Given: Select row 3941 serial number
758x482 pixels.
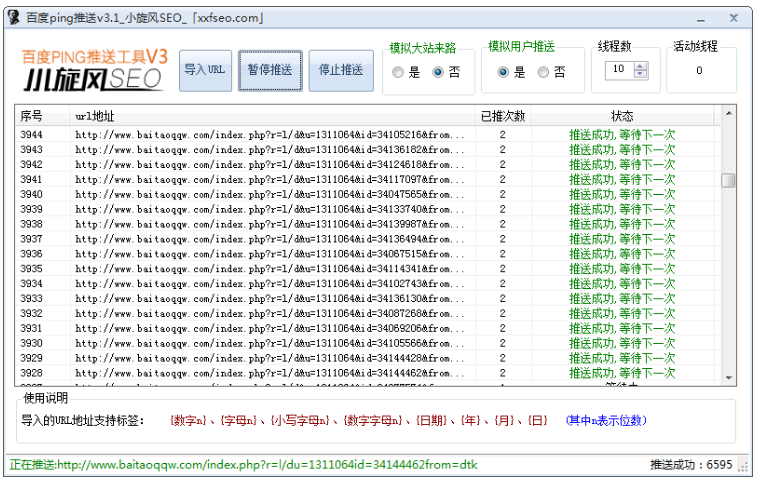Looking at the screenshot, I should (31, 180).
